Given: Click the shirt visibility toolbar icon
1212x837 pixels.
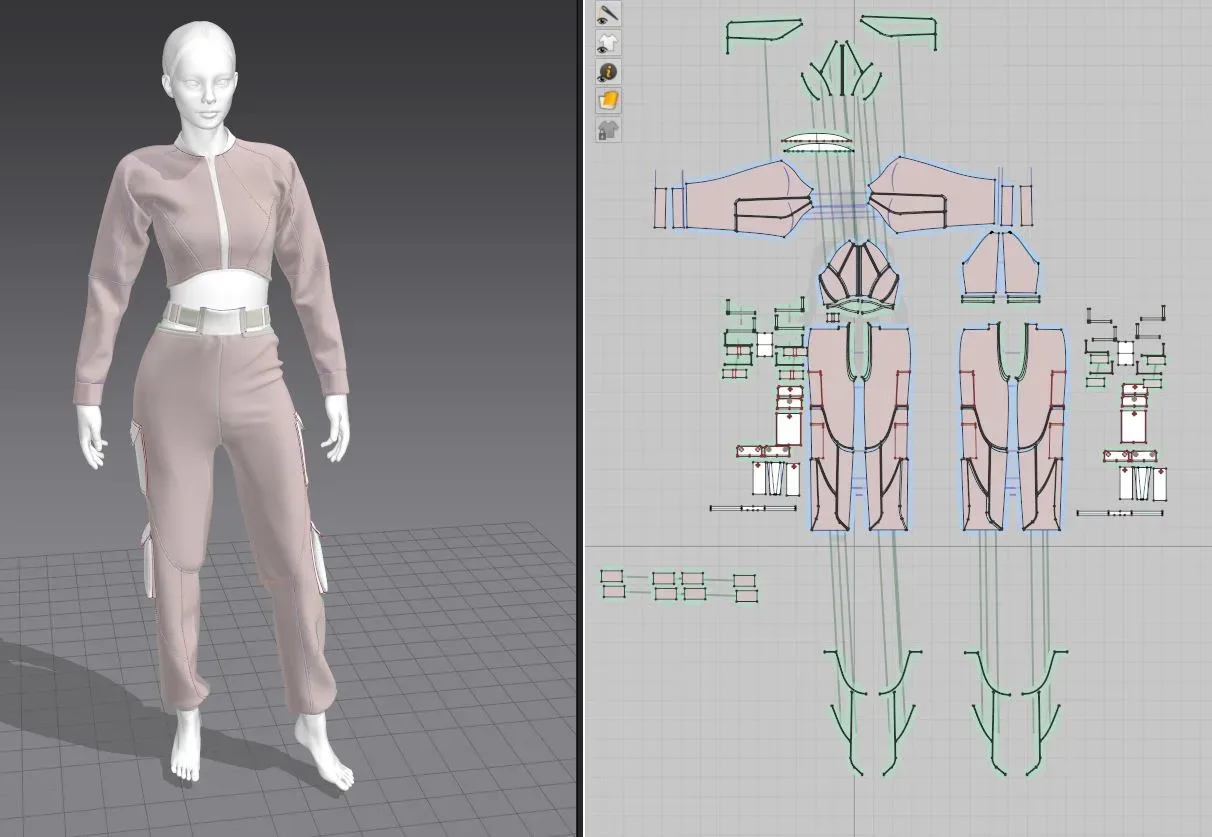Looking at the screenshot, I should click(x=608, y=43).
